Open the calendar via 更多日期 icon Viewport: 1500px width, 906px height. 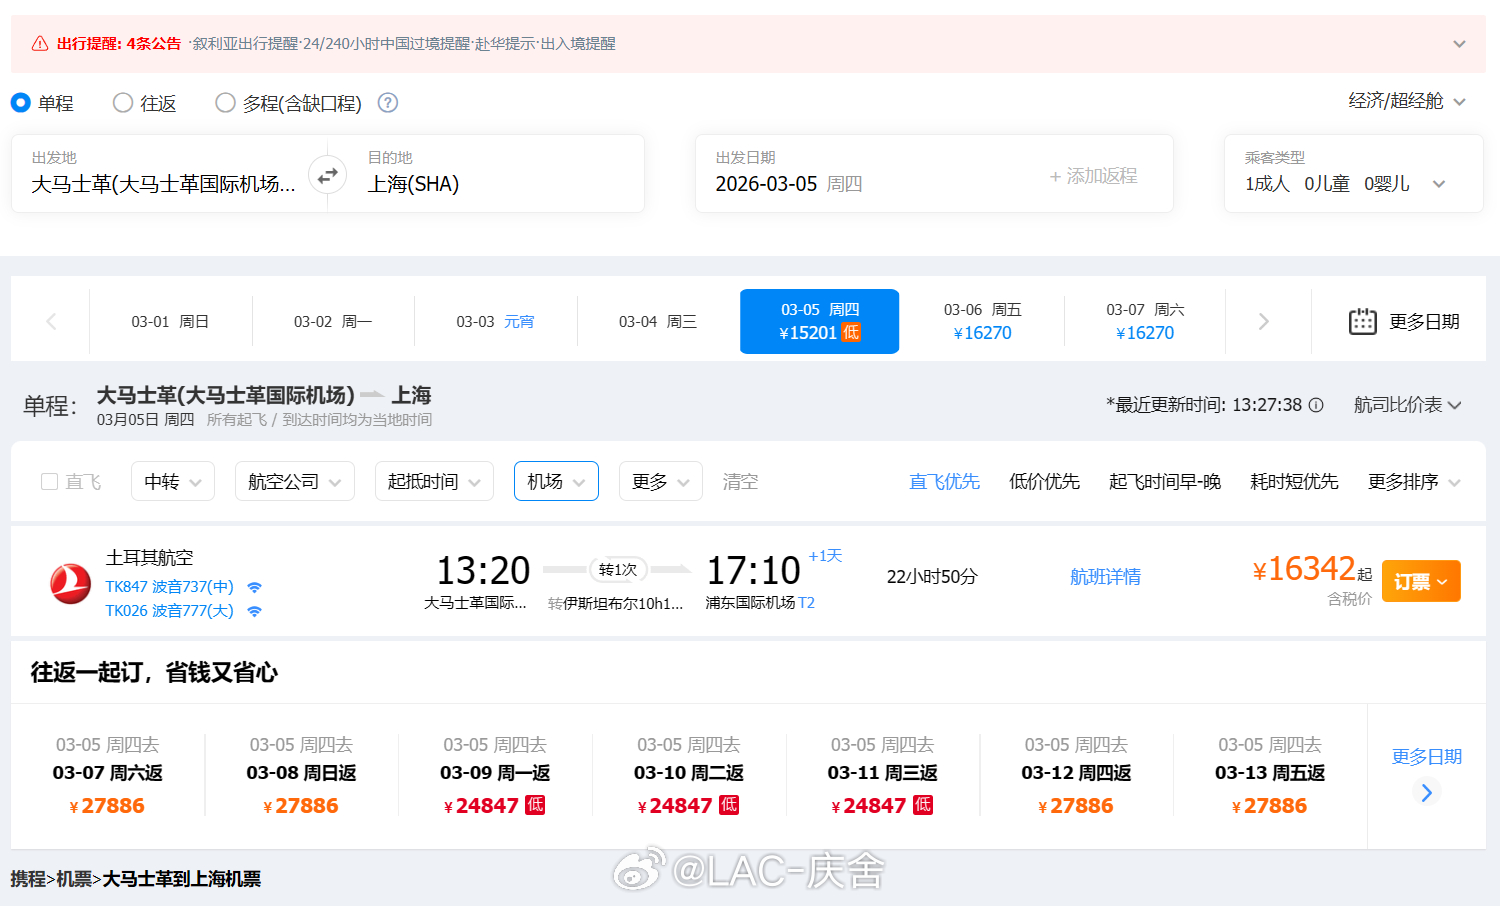tap(1363, 321)
